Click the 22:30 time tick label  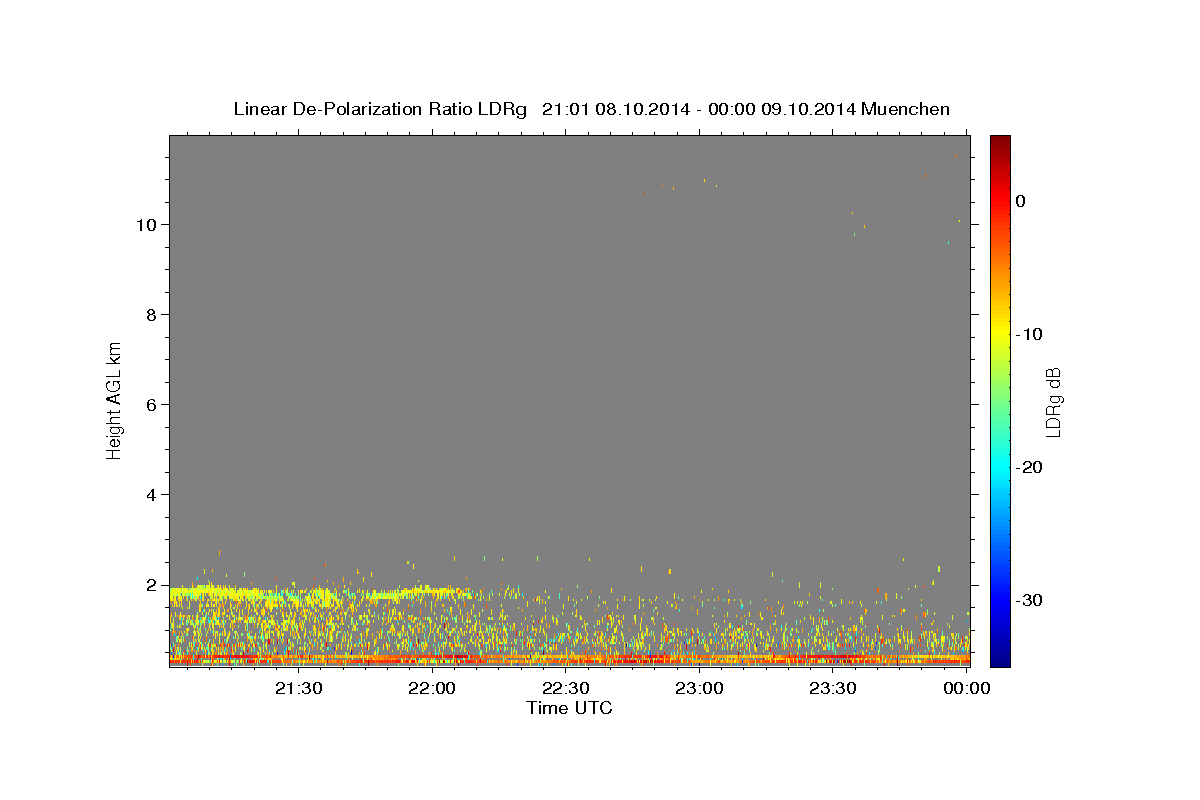tap(565, 689)
